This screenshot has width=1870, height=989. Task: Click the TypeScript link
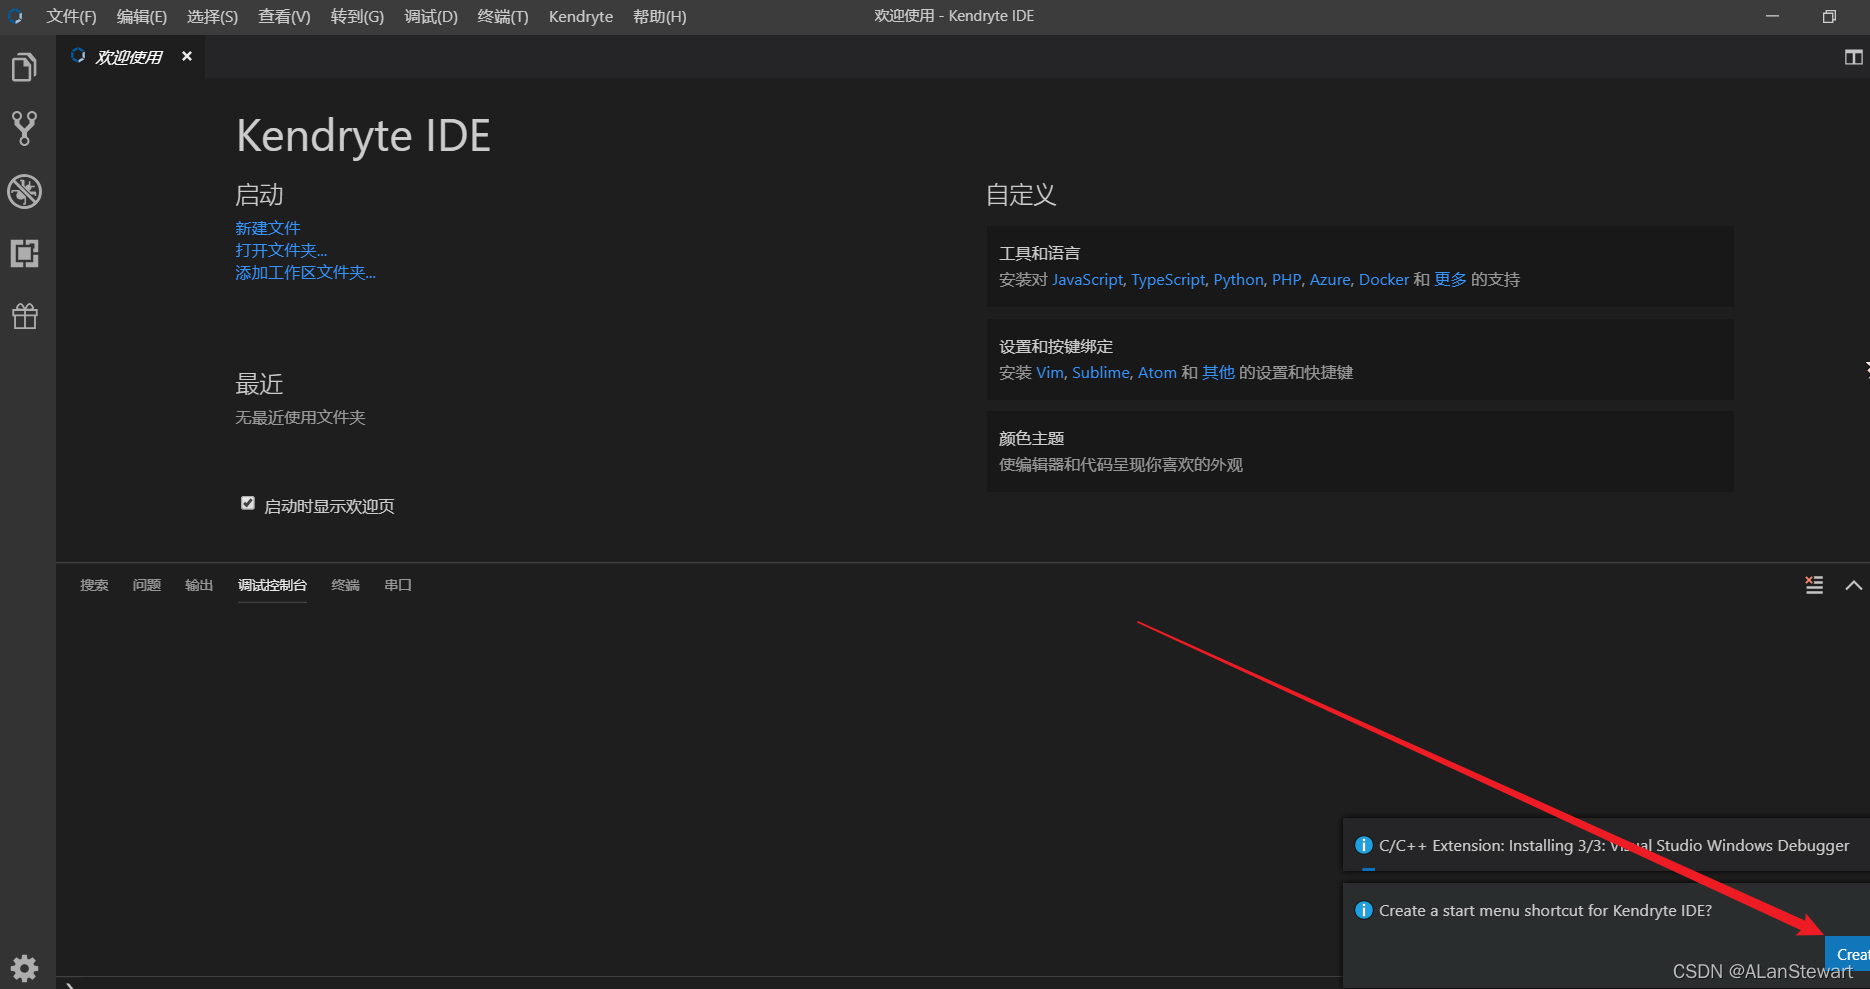point(1168,279)
